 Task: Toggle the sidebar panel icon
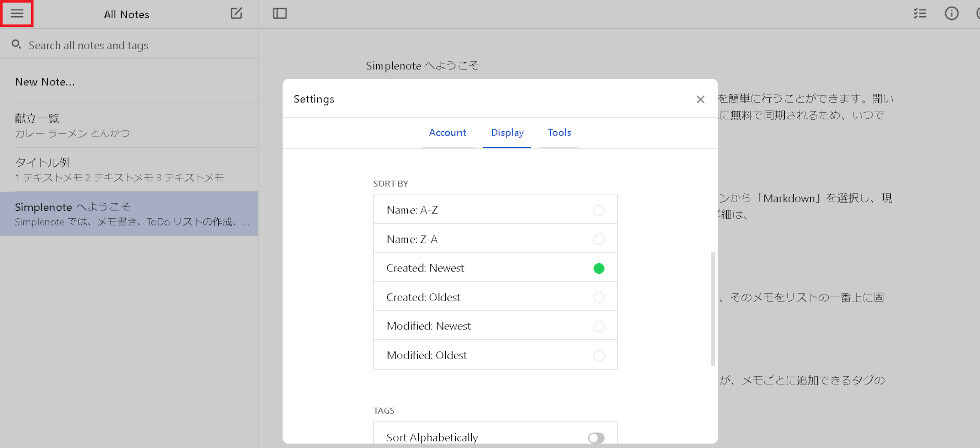pos(279,14)
